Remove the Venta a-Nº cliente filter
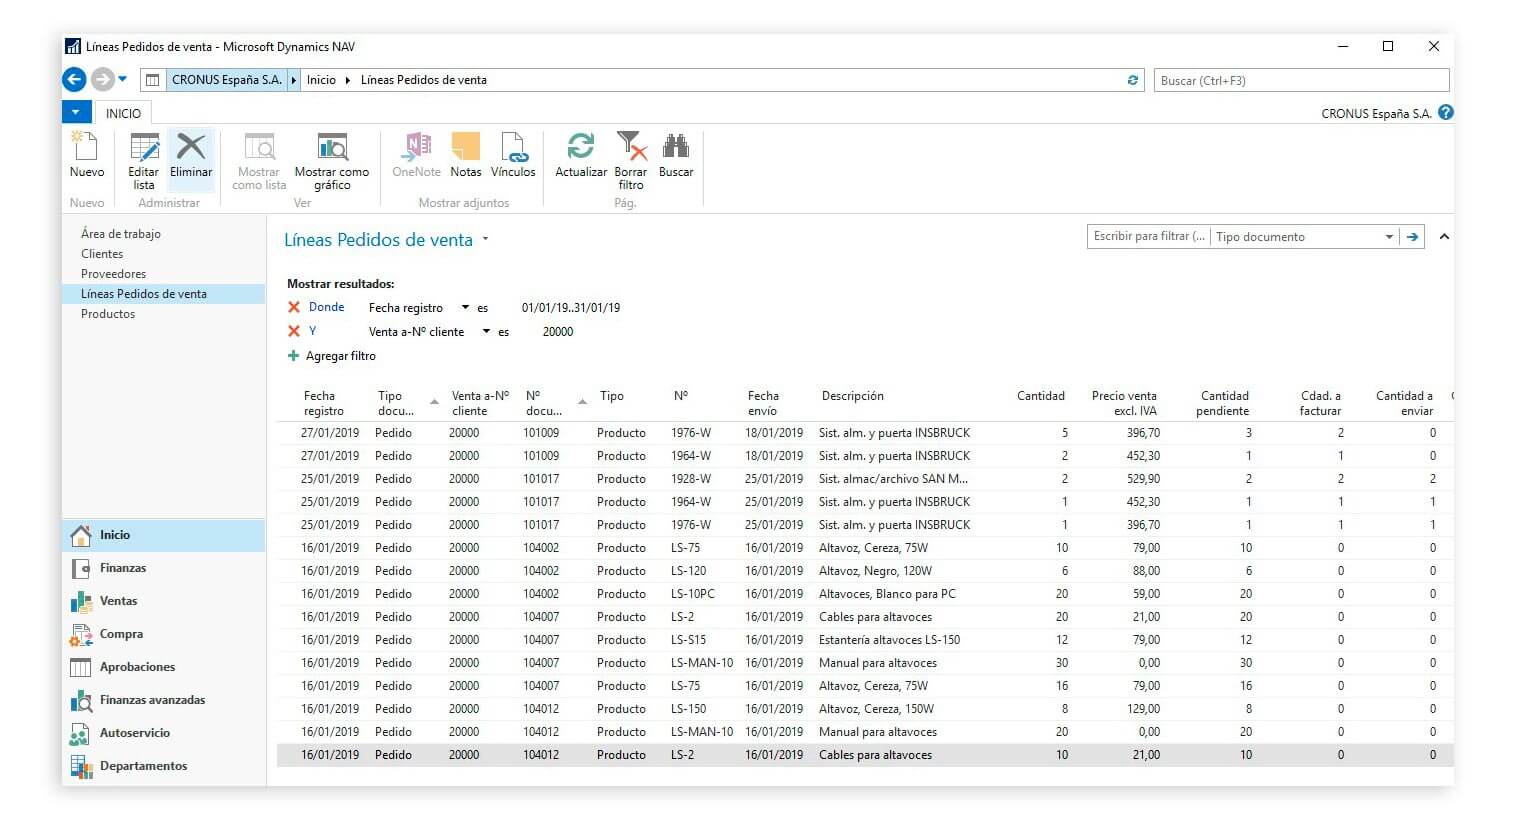The height and width of the screenshot is (820, 1516). click(294, 332)
